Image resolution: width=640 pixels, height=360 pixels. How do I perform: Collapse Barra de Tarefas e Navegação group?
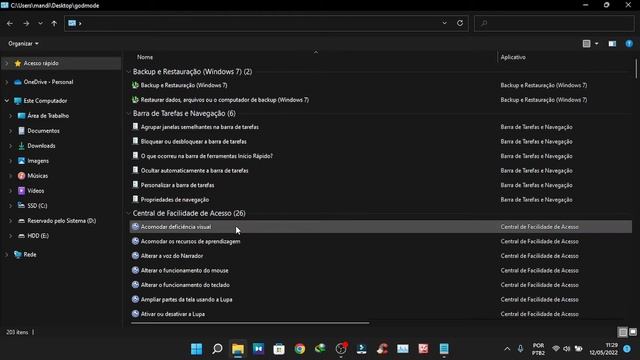tap(129, 113)
